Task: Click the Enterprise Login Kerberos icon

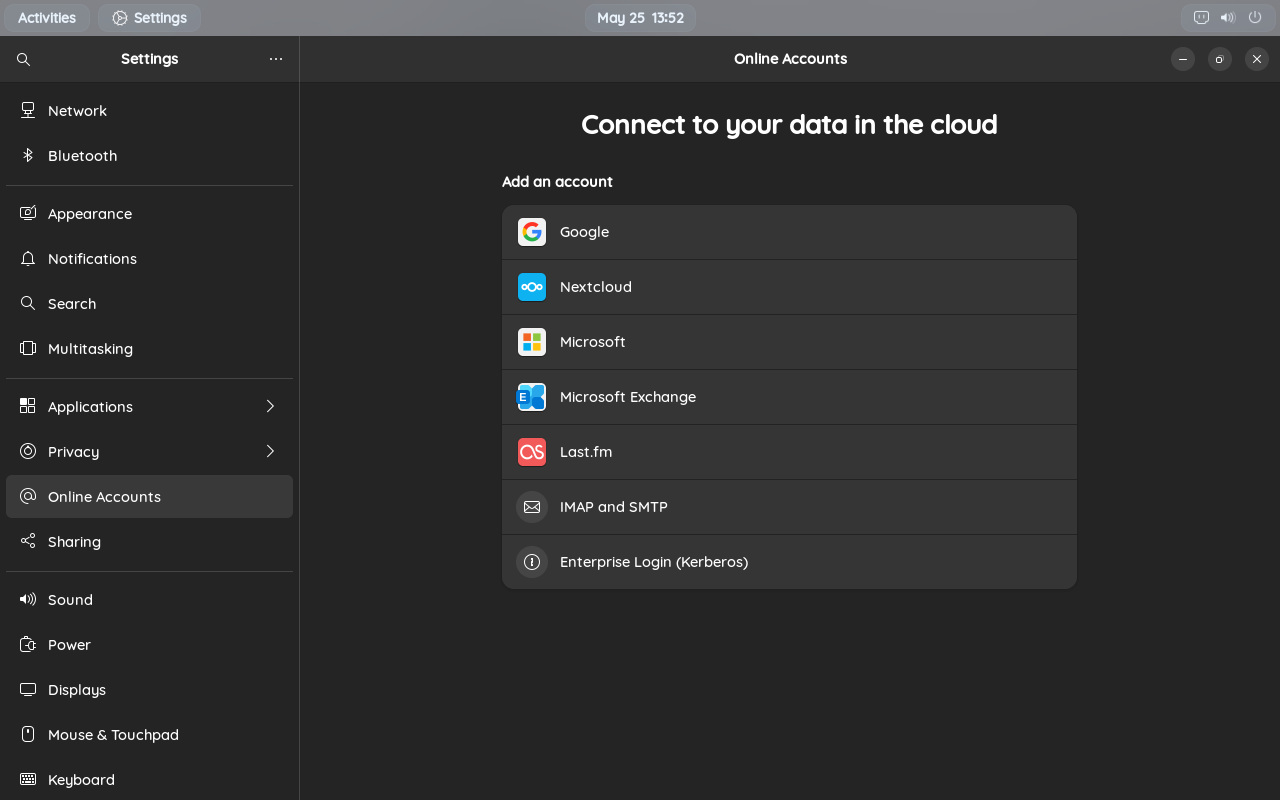Action: click(532, 562)
